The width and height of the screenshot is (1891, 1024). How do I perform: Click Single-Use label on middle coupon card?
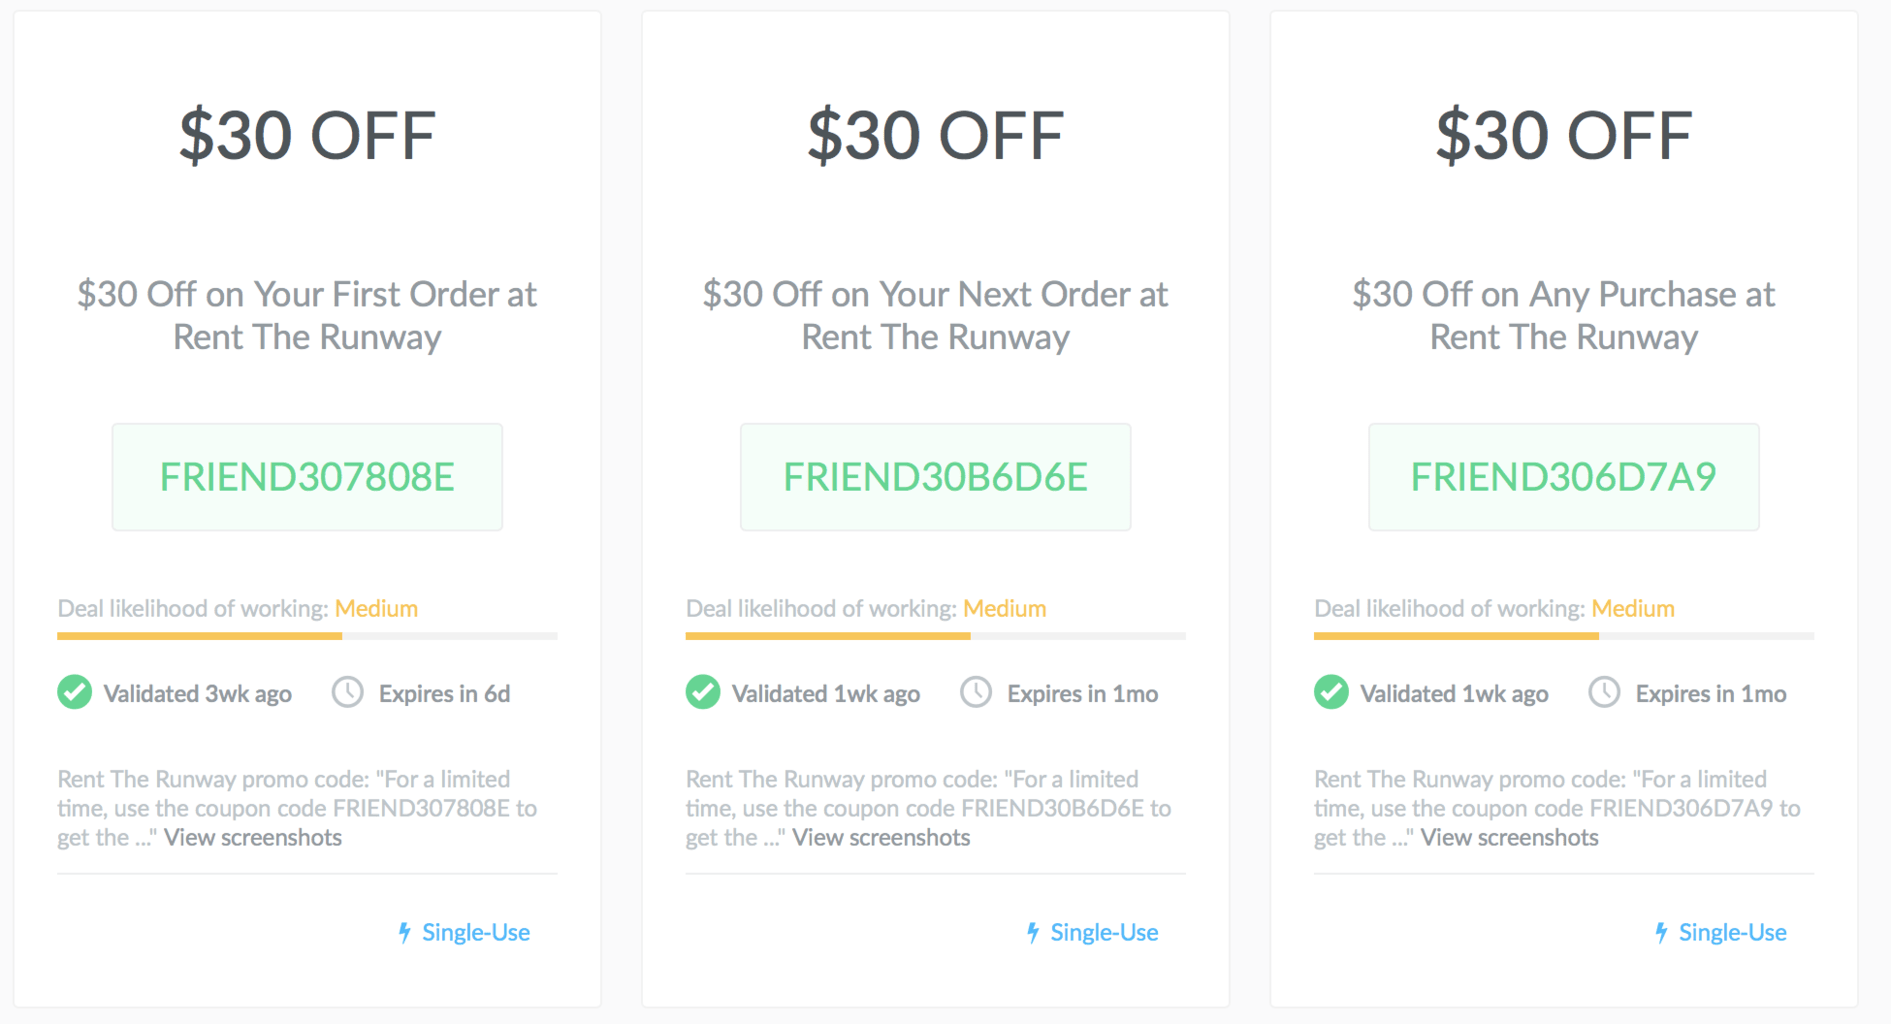[1104, 932]
